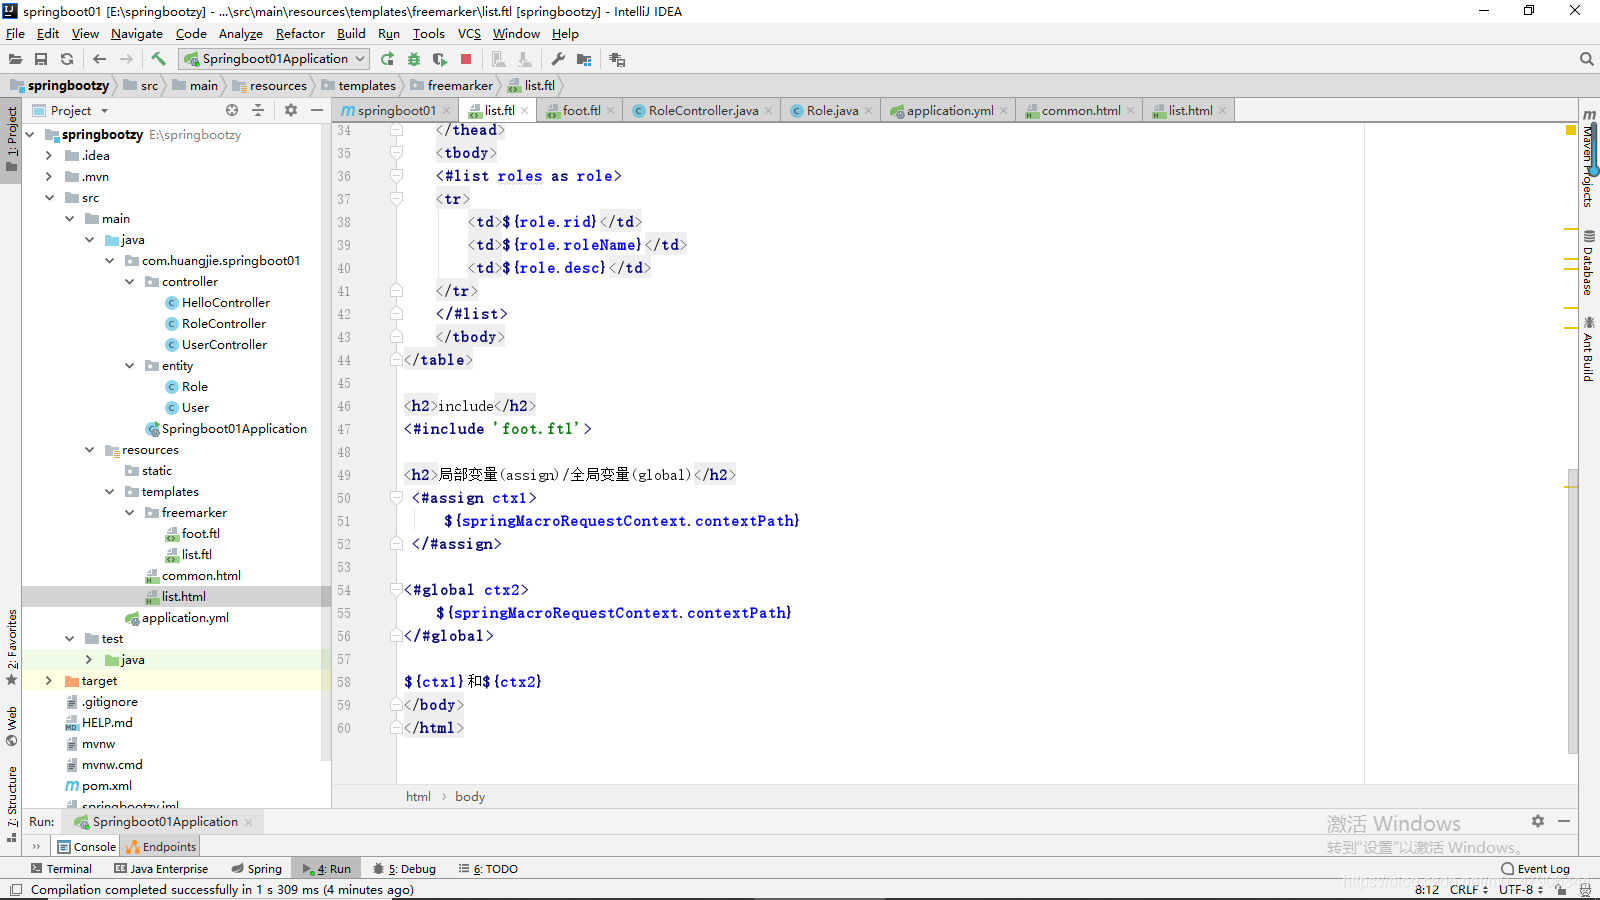
Task: Toggle the 5: Debug tool window
Action: coord(404,869)
